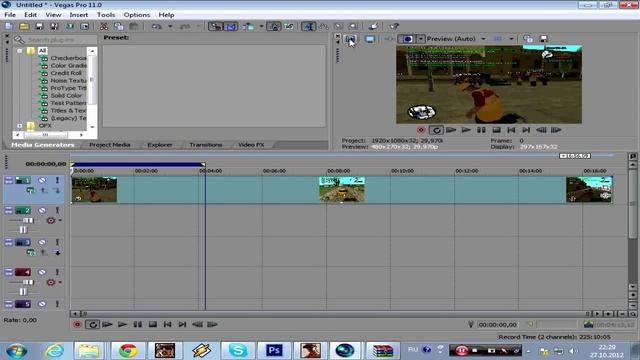Screen dimensions: 640x360
Task: Mute track 3
Action: tap(42, 242)
